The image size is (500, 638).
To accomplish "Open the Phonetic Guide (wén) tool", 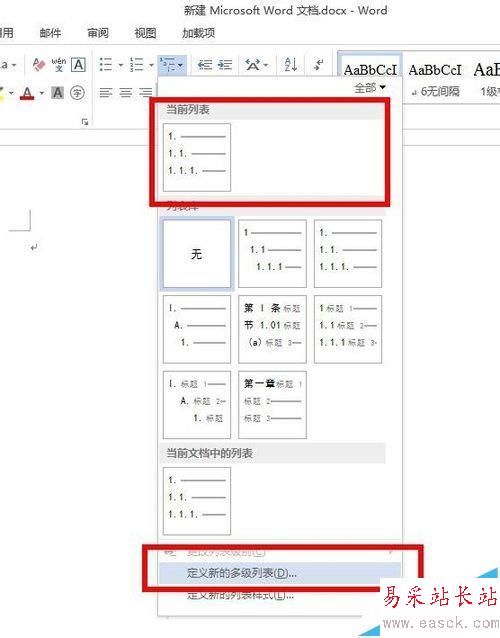I will pyautogui.click(x=59, y=65).
